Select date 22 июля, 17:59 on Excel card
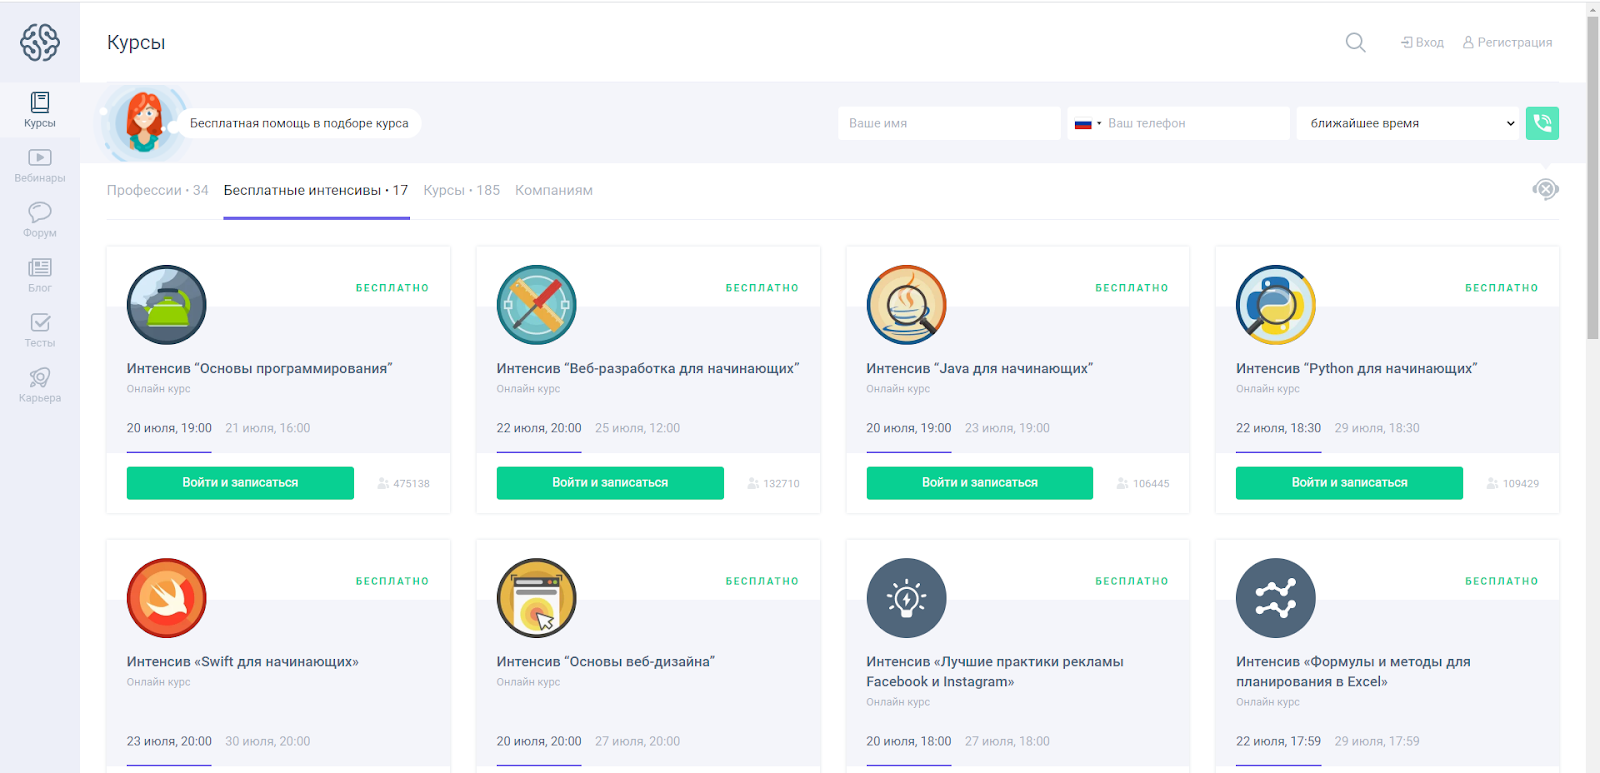The image size is (1600, 773). 1278,741
